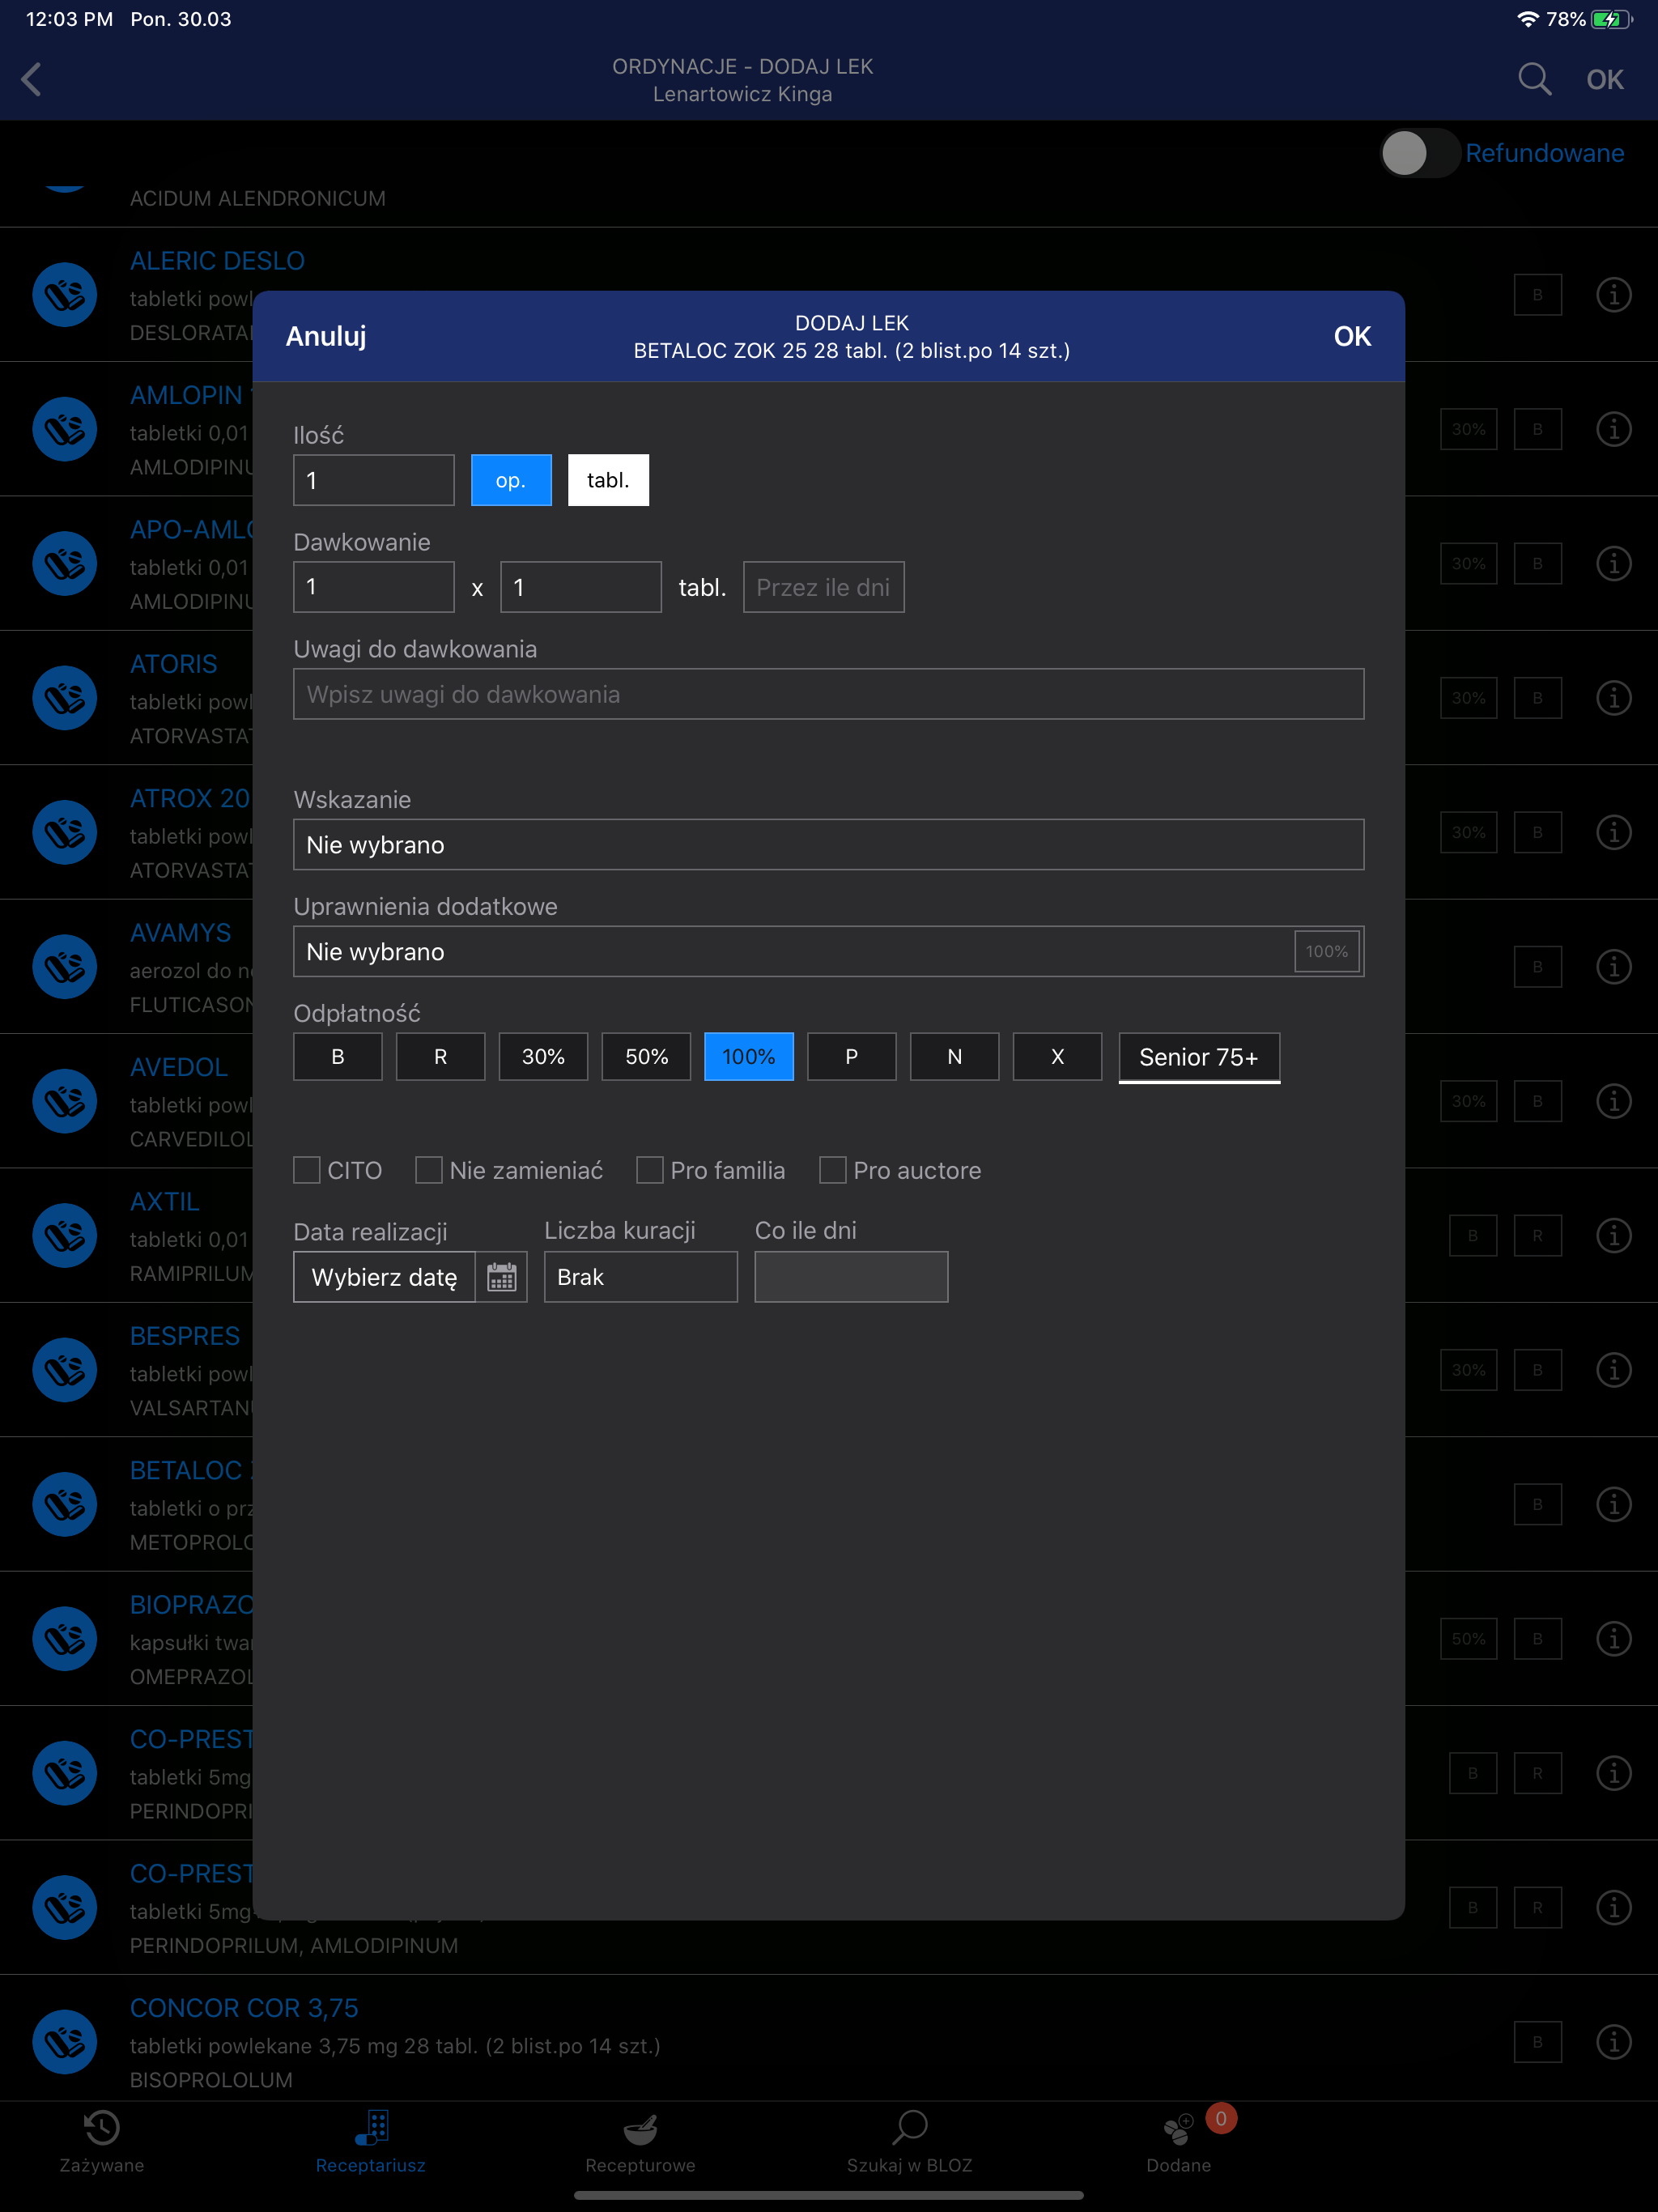Screen dimensions: 1658x2212
Task: Open the Wskazanie dropdown
Action: [829, 845]
